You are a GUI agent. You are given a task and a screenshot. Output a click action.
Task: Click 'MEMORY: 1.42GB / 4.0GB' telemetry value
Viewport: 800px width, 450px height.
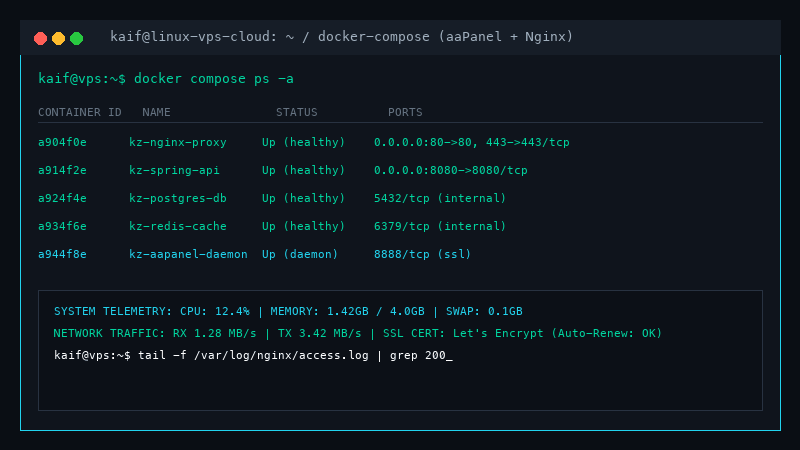pos(347,311)
